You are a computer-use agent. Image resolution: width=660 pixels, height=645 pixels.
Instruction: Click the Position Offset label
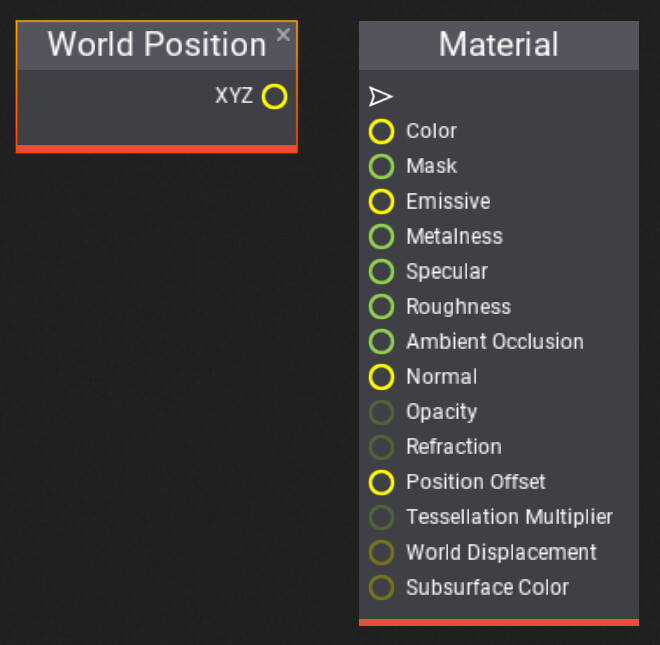(476, 482)
